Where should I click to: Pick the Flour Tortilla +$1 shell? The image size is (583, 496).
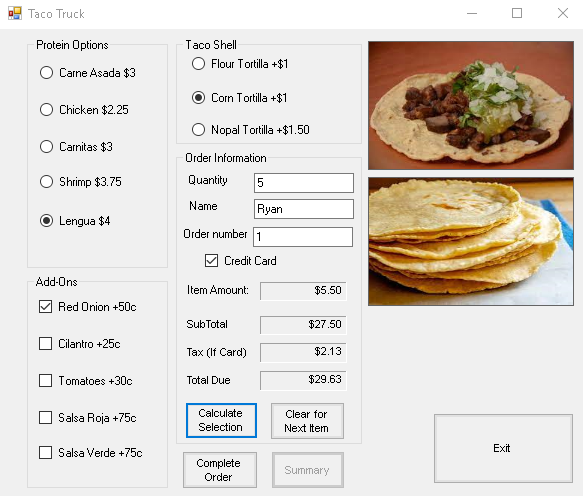(240, 64)
